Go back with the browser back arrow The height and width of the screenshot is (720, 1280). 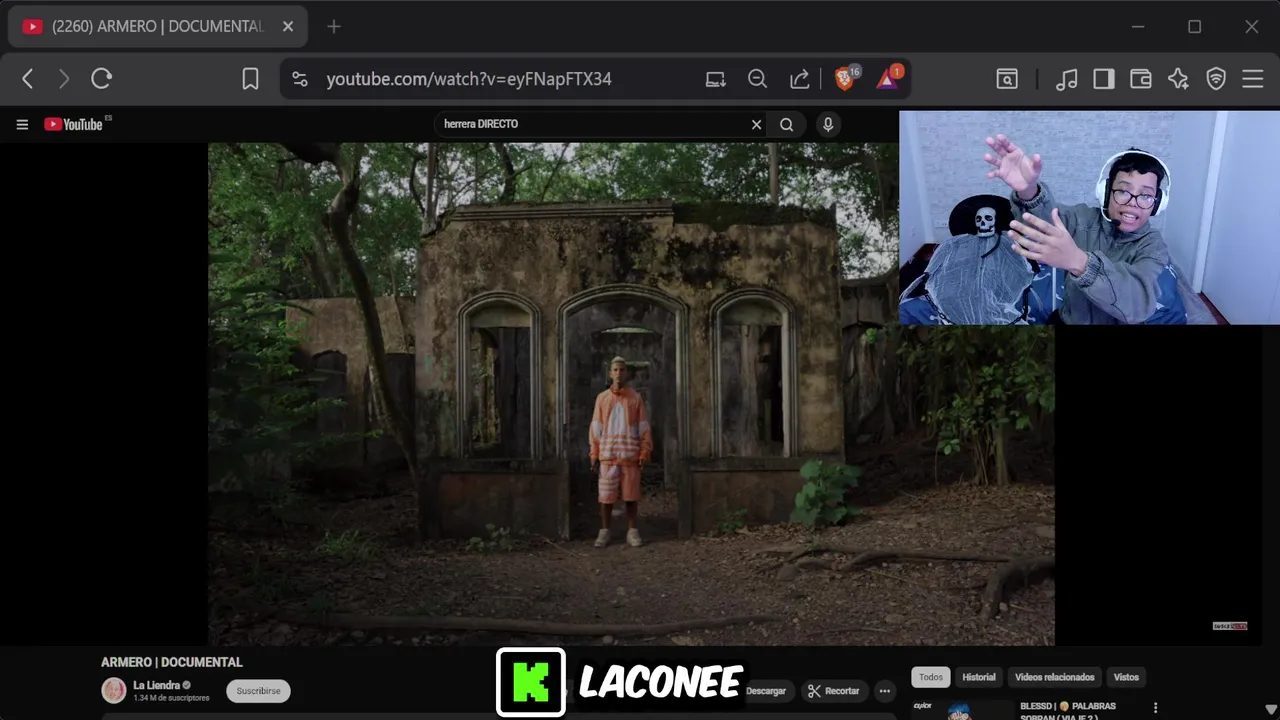(28, 79)
